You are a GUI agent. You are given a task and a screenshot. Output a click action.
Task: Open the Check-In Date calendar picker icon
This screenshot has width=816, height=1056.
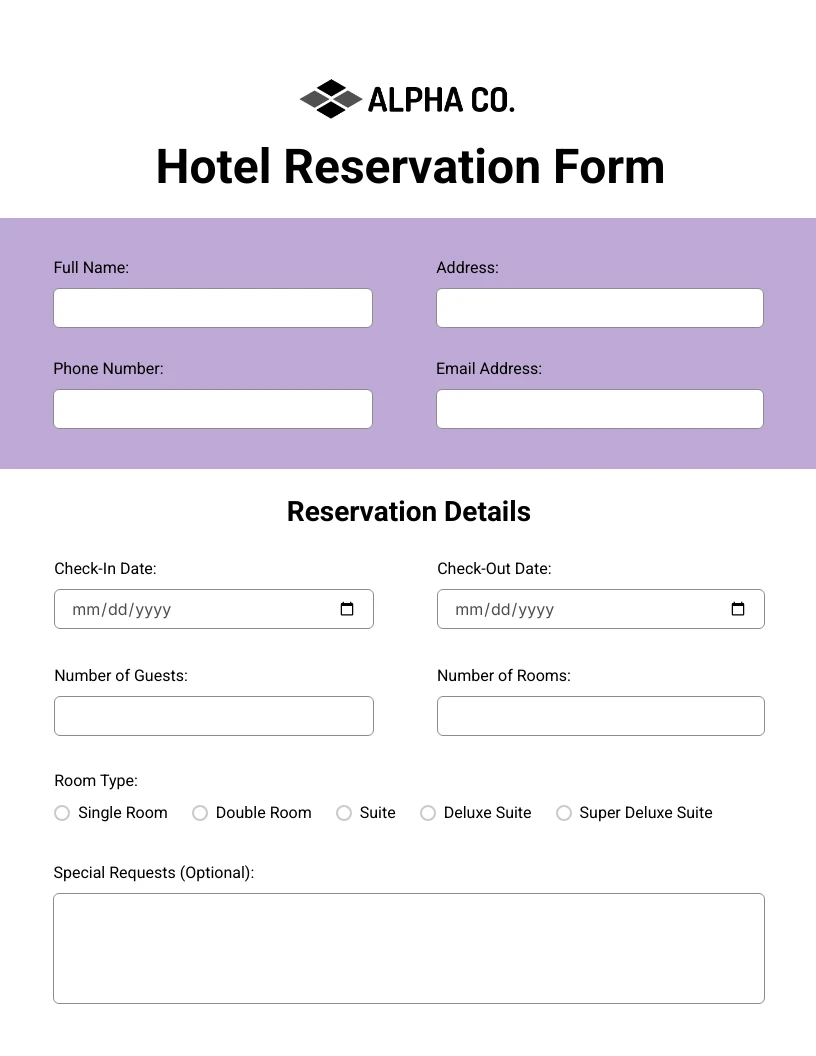347,609
